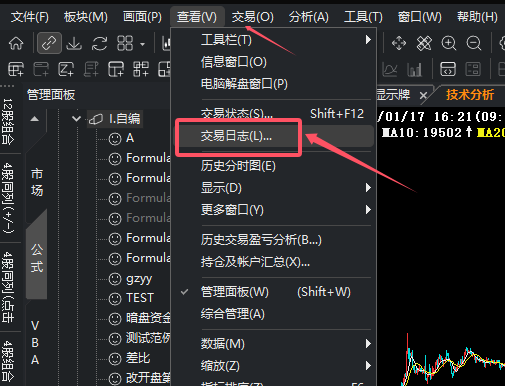The height and width of the screenshot is (386, 505).
Task: Expand the 缩放(Z) submenu arrow
Action: tap(368, 366)
